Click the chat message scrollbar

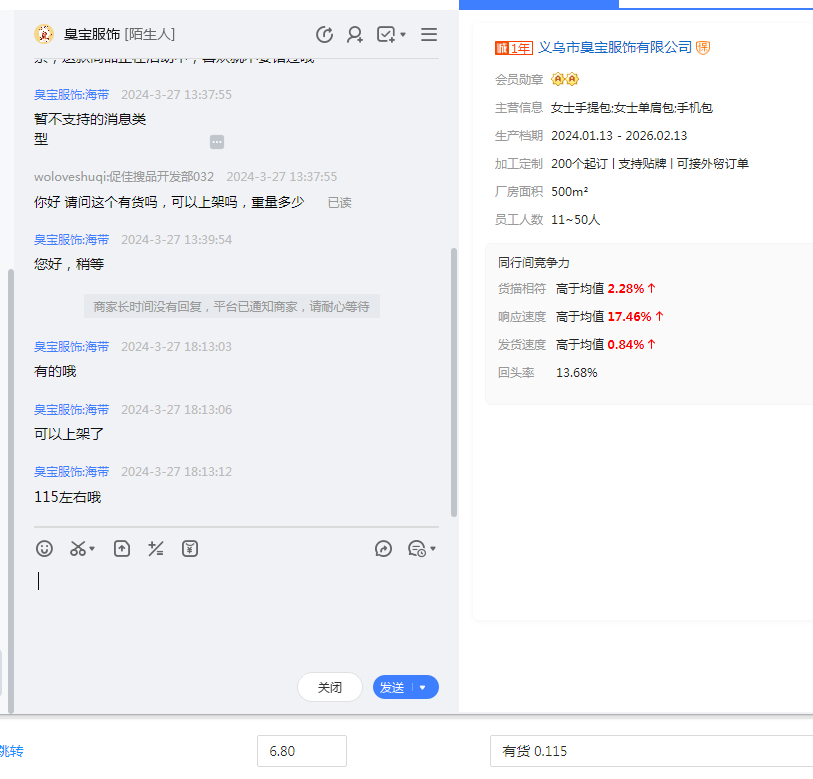click(x=453, y=380)
